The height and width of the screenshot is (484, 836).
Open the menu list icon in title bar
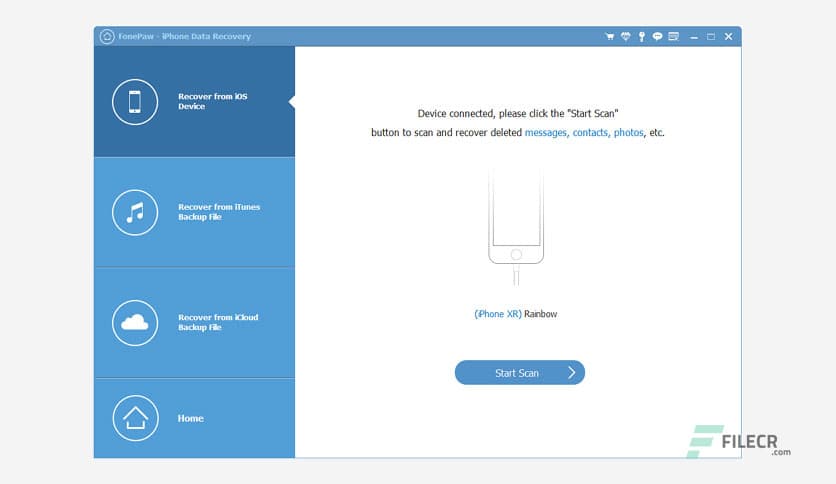(x=673, y=36)
